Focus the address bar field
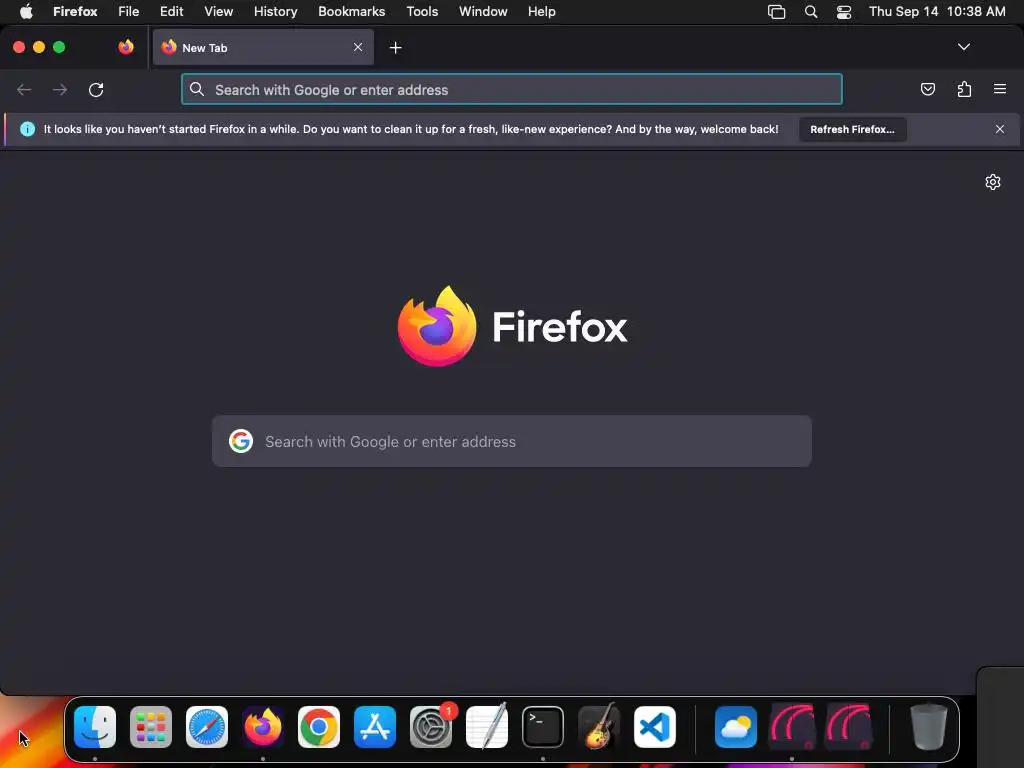Image resolution: width=1024 pixels, height=768 pixels. coord(511,89)
